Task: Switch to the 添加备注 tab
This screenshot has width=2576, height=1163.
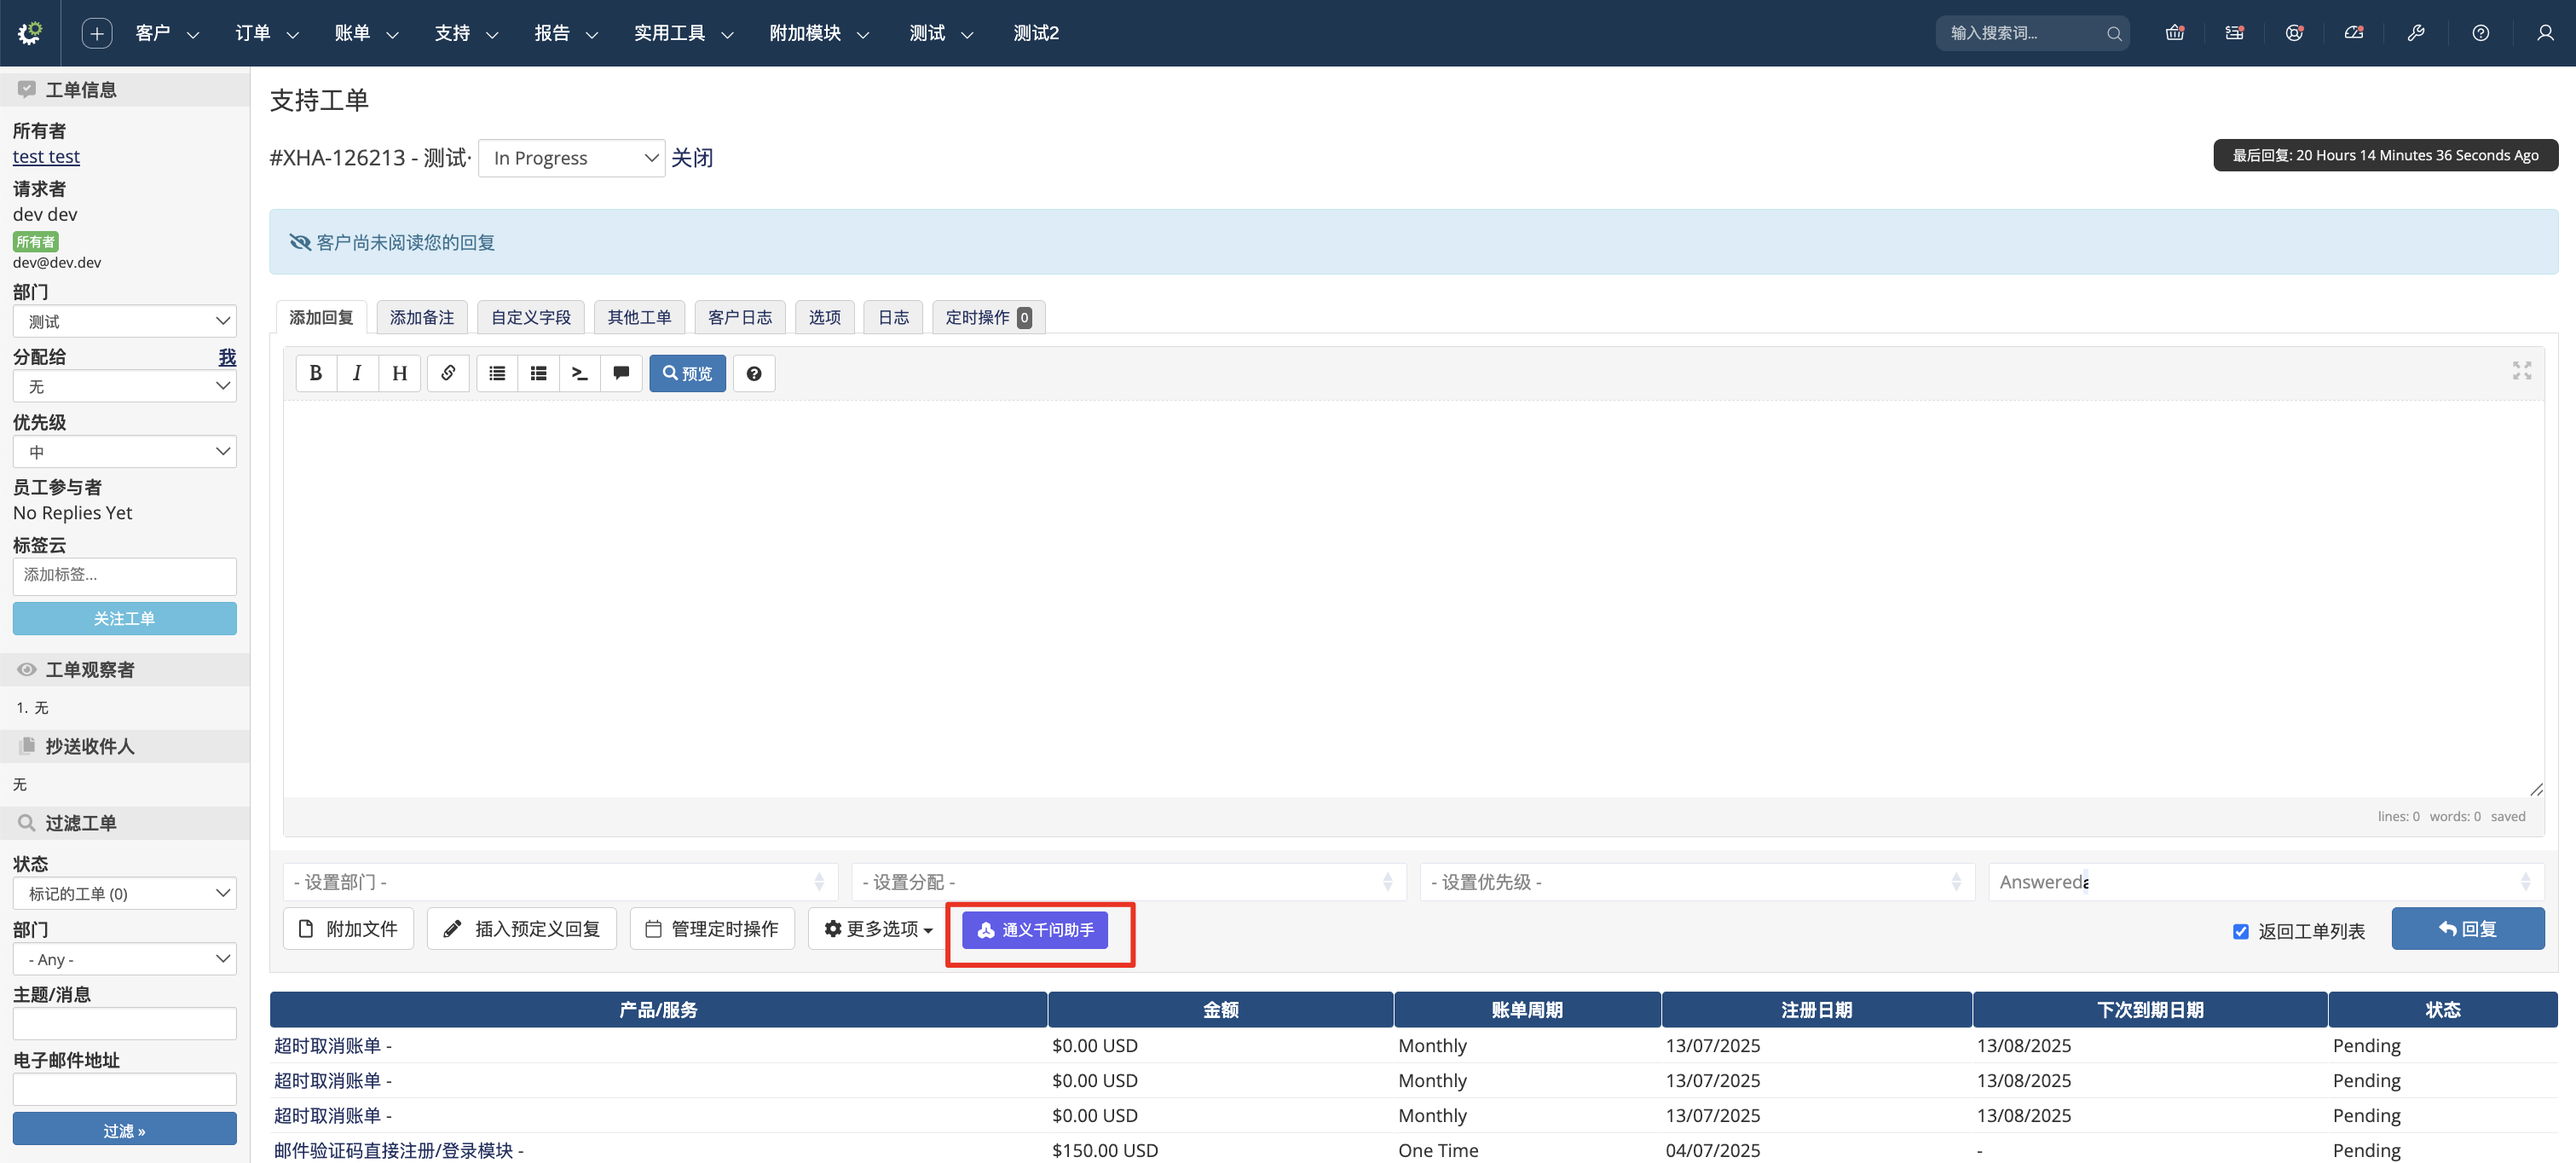Action: [421, 317]
